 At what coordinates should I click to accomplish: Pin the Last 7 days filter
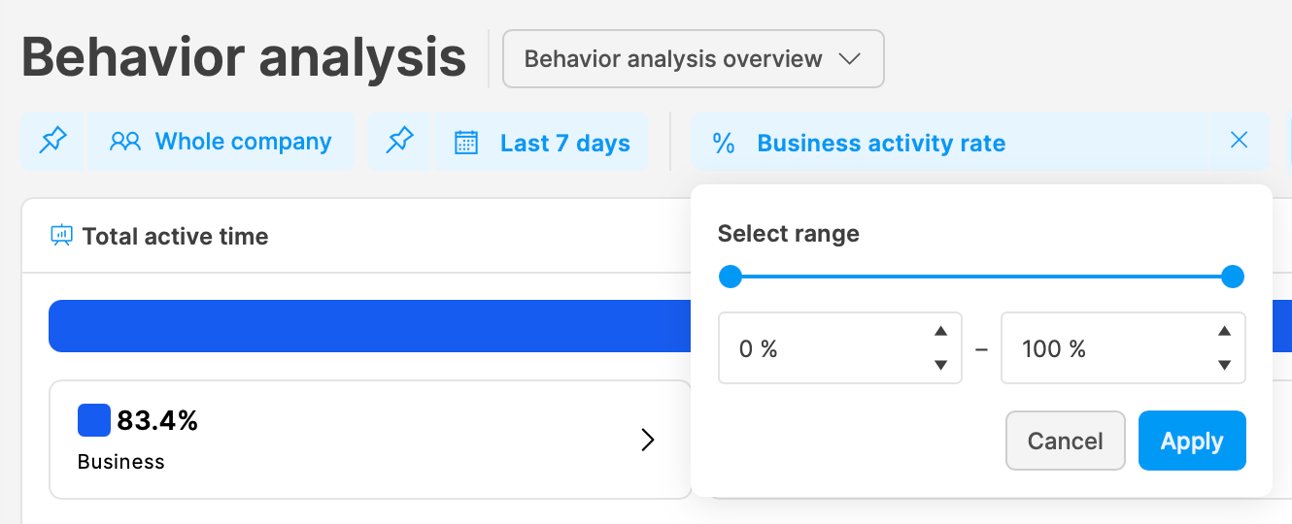coord(400,141)
